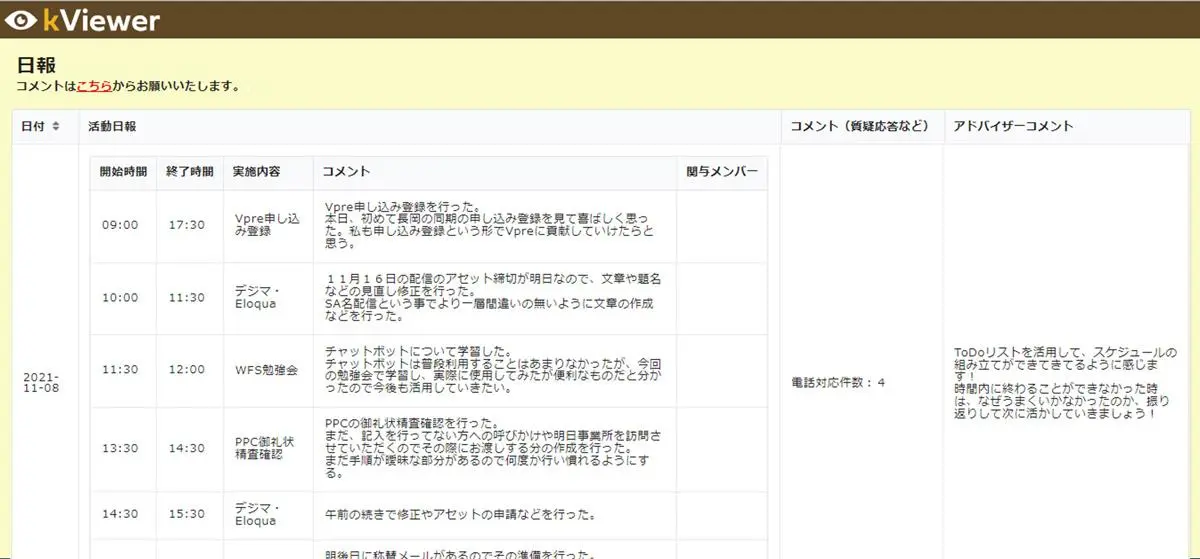Click the 終了時間 header in inner table
The width and height of the screenshot is (1200, 559).
coord(189,172)
